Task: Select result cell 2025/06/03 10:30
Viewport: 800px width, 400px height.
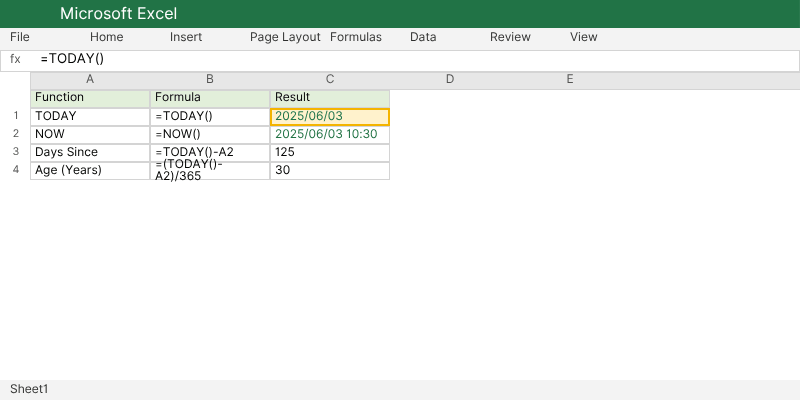Action: pos(330,135)
